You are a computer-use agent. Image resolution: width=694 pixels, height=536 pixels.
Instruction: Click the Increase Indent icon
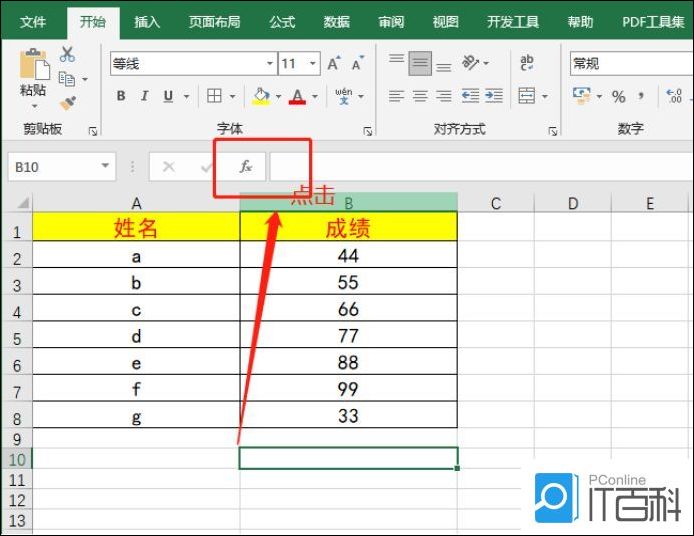494,96
